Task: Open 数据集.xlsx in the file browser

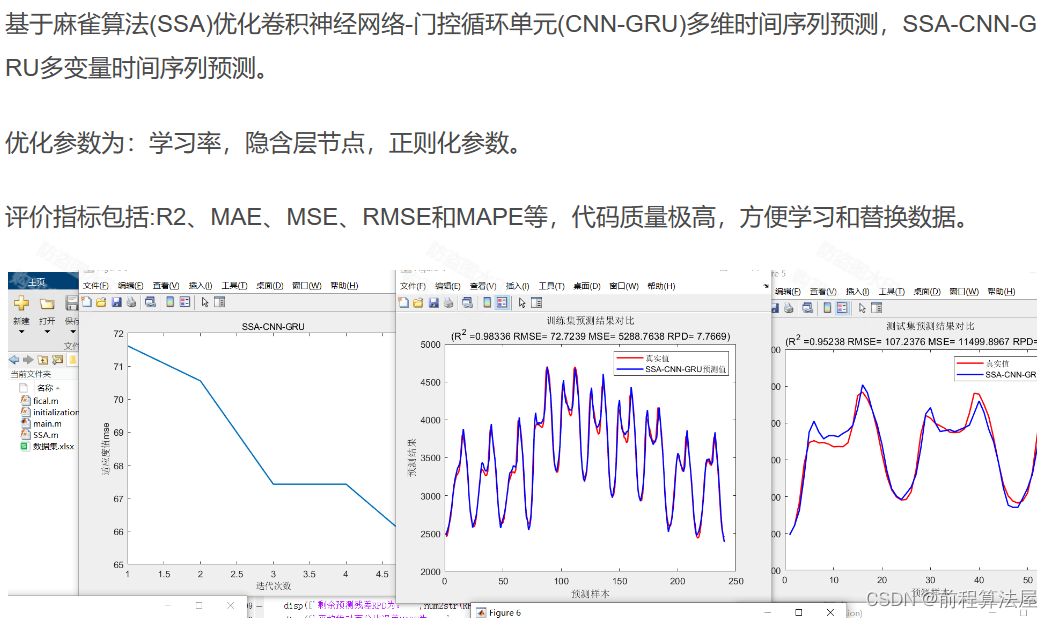Action: click(54, 445)
